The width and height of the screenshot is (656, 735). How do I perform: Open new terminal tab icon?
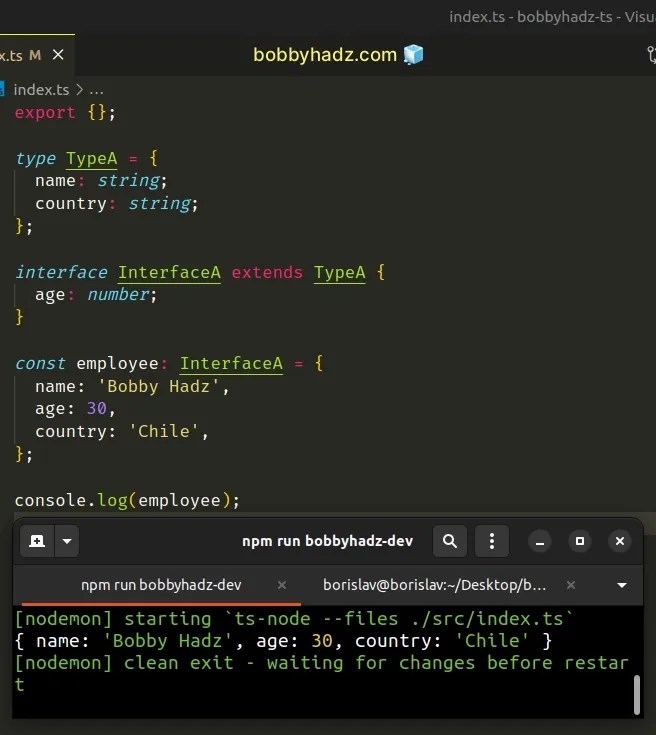click(x=37, y=541)
